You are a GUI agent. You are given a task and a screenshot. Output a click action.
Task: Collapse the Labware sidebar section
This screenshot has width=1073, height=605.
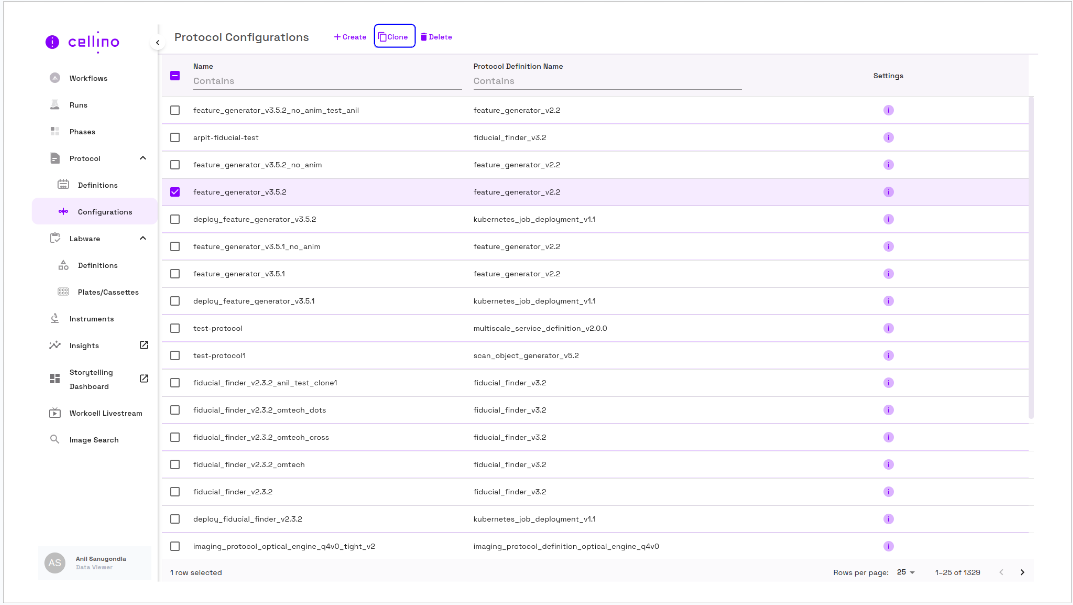pyautogui.click(x=142, y=238)
